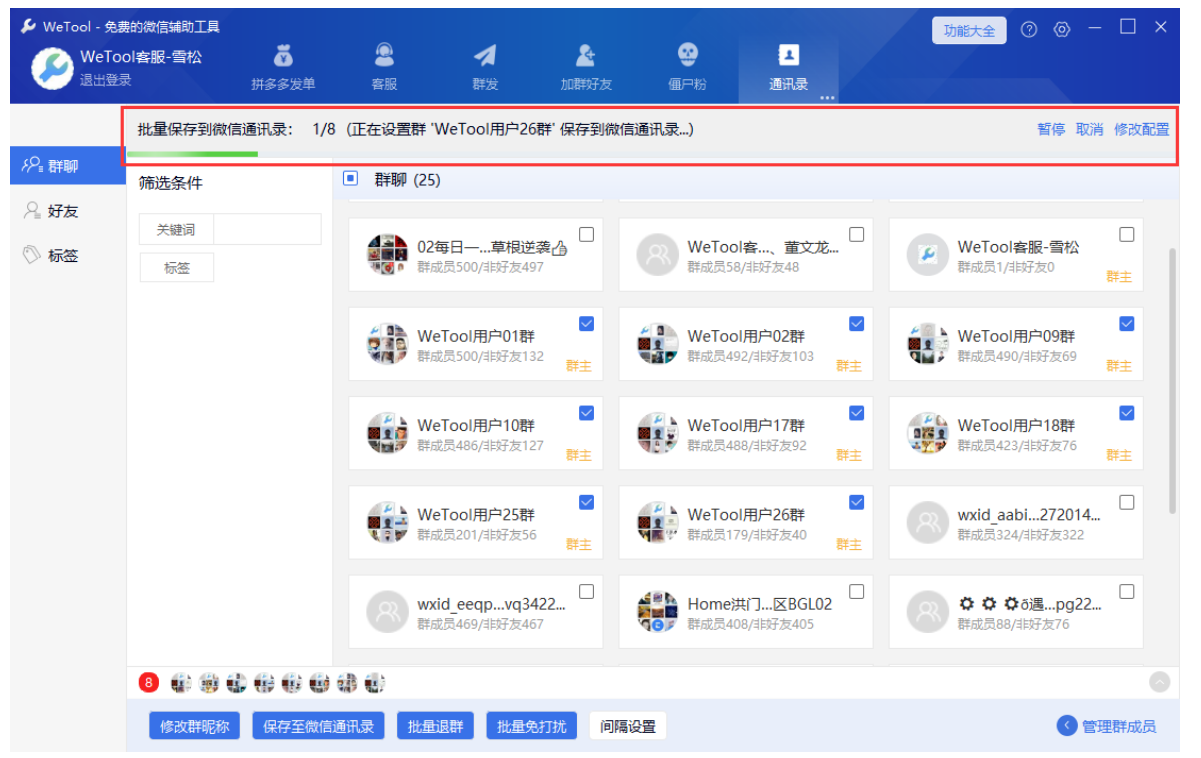1201x758 pixels.
Task: Click the green batch save progress bar
Action: (x=192, y=153)
